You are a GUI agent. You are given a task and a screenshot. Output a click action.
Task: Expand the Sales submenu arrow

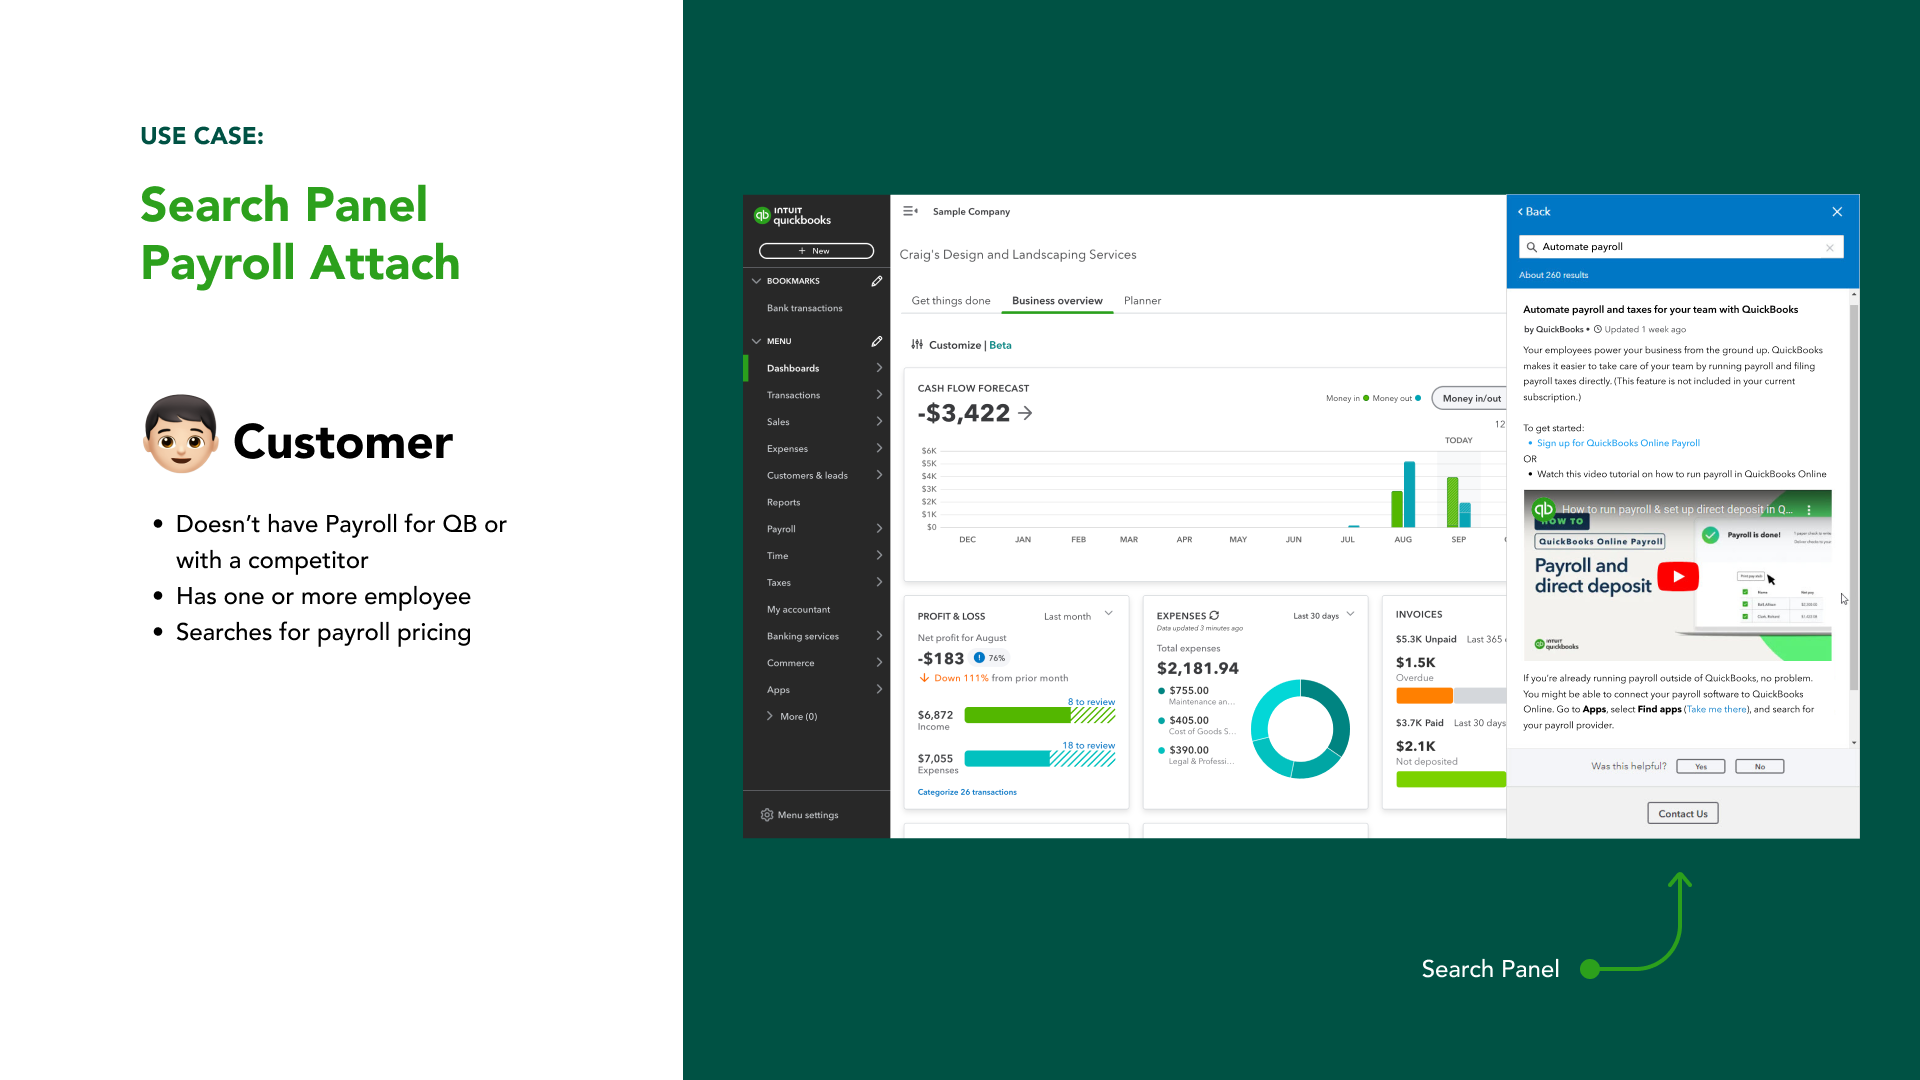coord(879,422)
